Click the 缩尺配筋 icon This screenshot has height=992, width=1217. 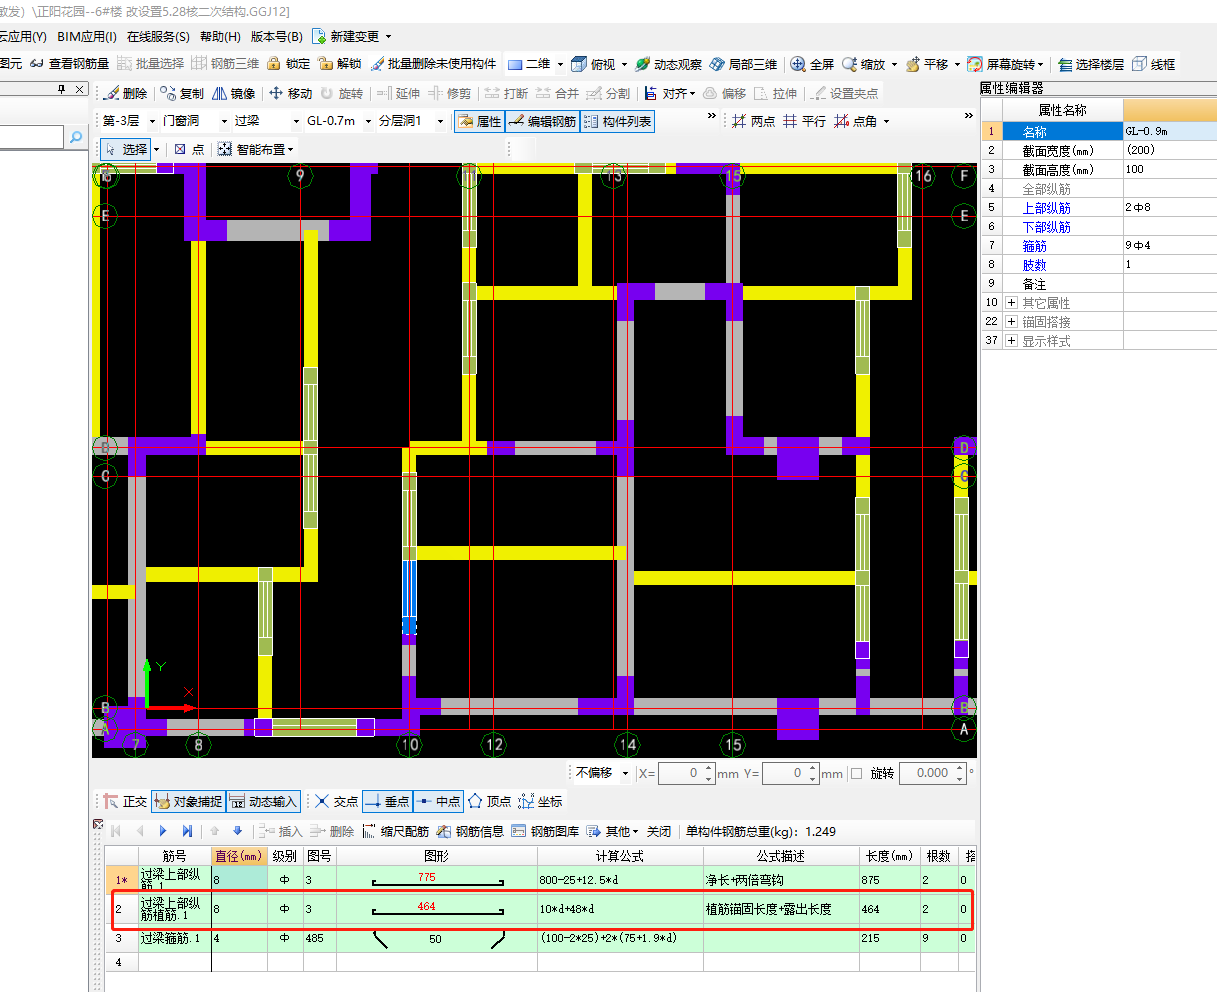[396, 831]
